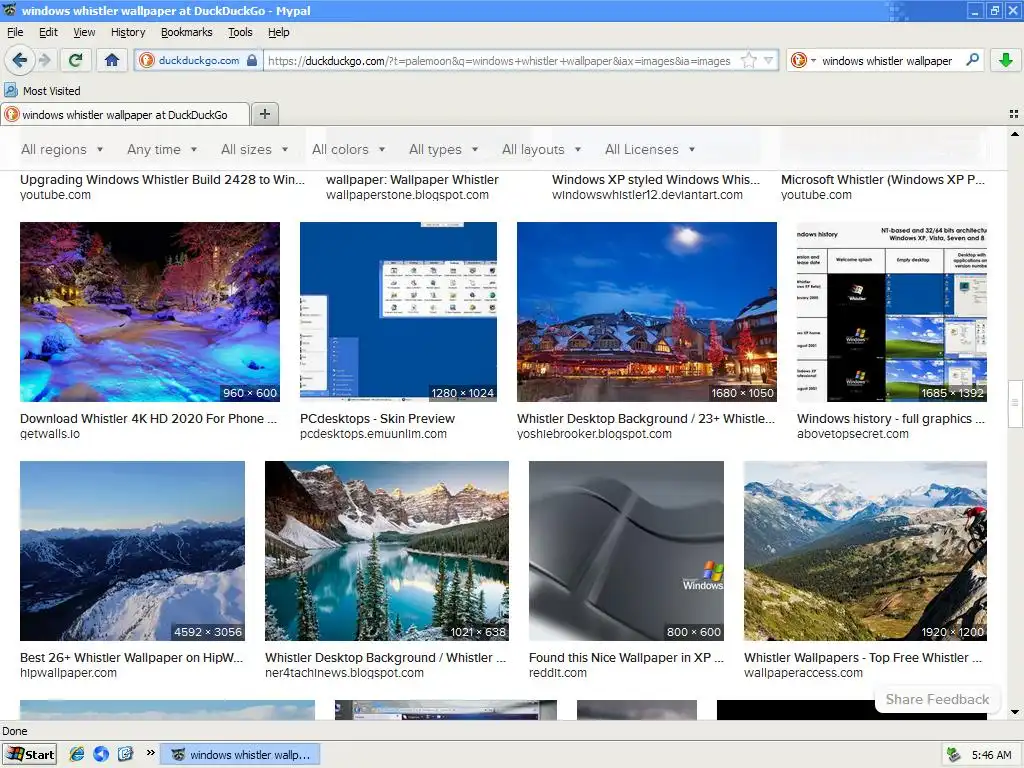The height and width of the screenshot is (768, 1024).
Task: Click the vertical scrollbar thumb
Action: 1015,403
